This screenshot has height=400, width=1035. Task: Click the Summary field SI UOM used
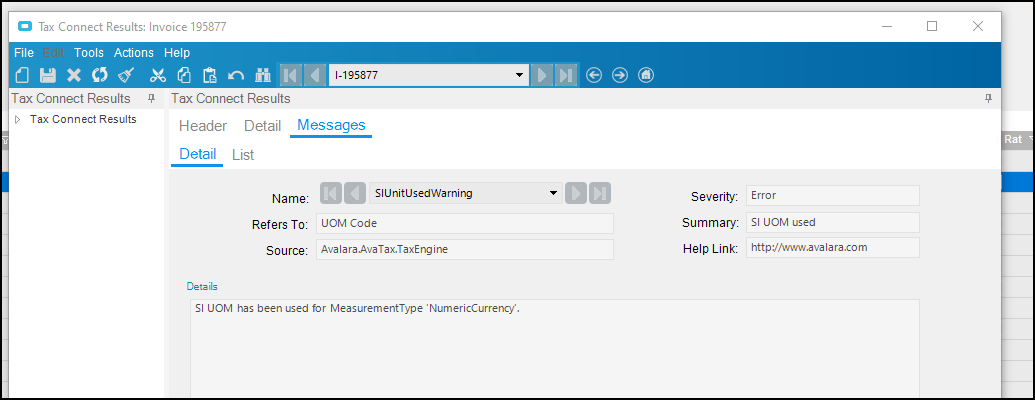[832, 222]
